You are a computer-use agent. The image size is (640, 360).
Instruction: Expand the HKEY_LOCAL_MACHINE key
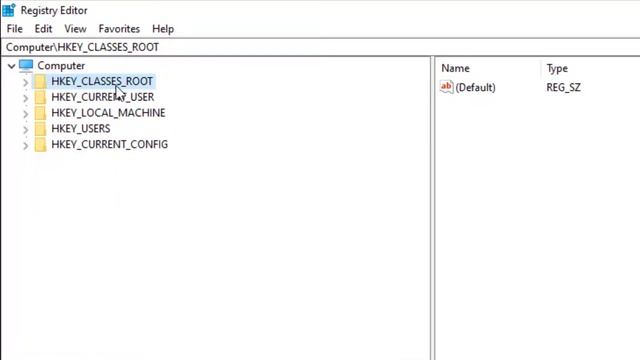click(25, 114)
